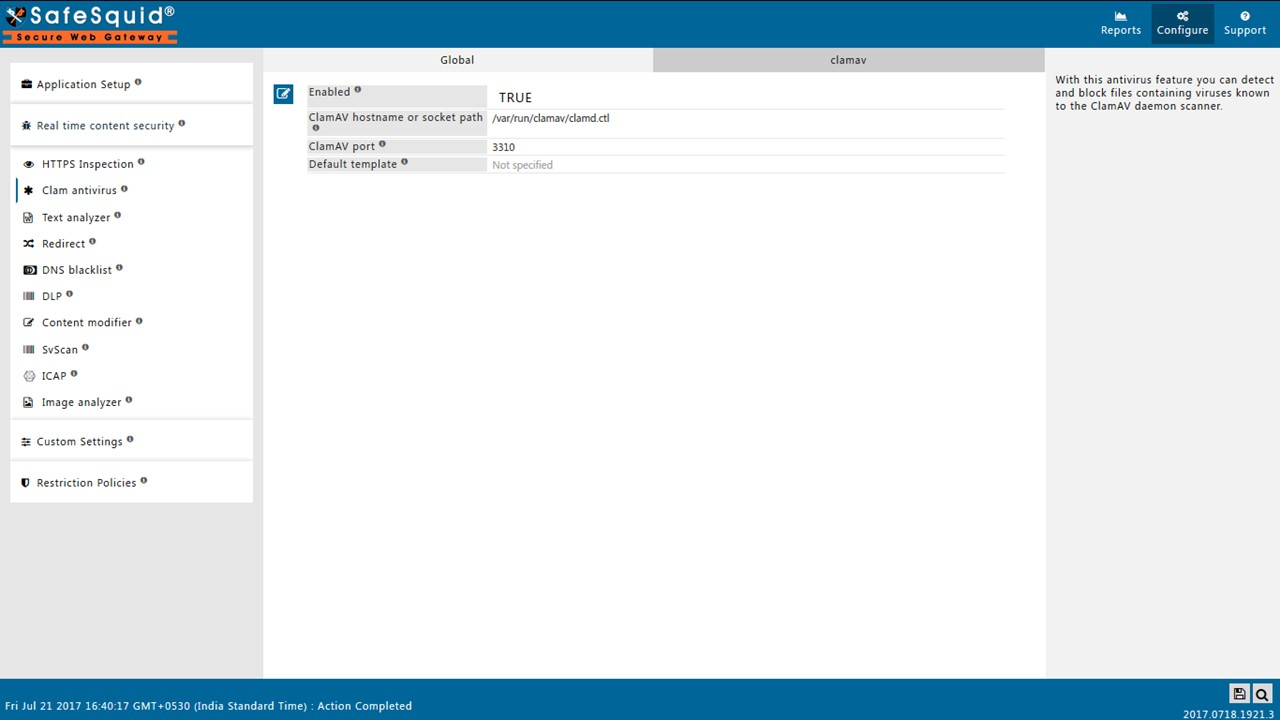Switch to the clamav tab
Screen dimensions: 1280x720
point(848,60)
